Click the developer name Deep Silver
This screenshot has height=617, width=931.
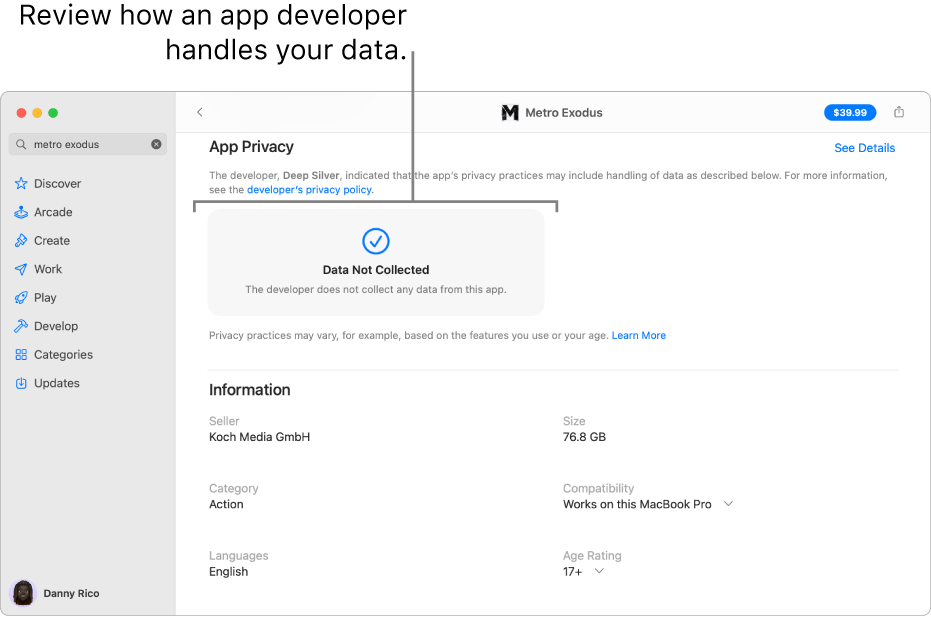[x=311, y=175]
